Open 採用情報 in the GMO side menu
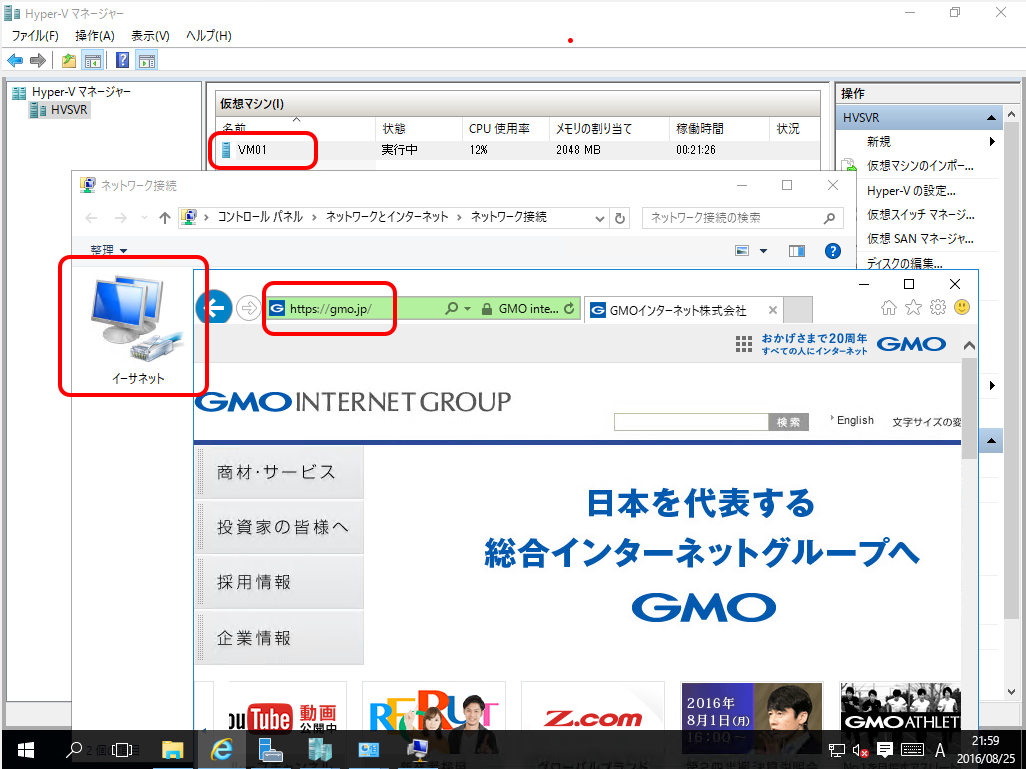The height and width of the screenshot is (769, 1026). click(279, 582)
